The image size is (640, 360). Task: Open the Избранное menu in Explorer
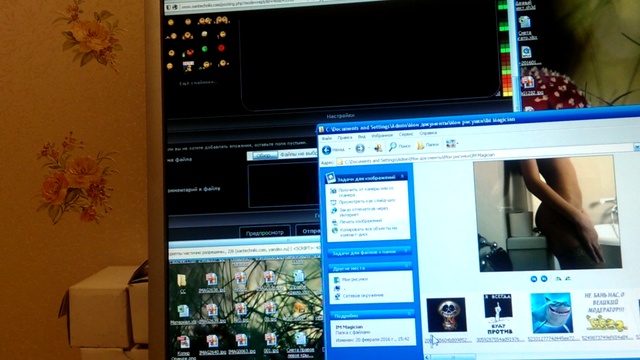tap(382, 136)
